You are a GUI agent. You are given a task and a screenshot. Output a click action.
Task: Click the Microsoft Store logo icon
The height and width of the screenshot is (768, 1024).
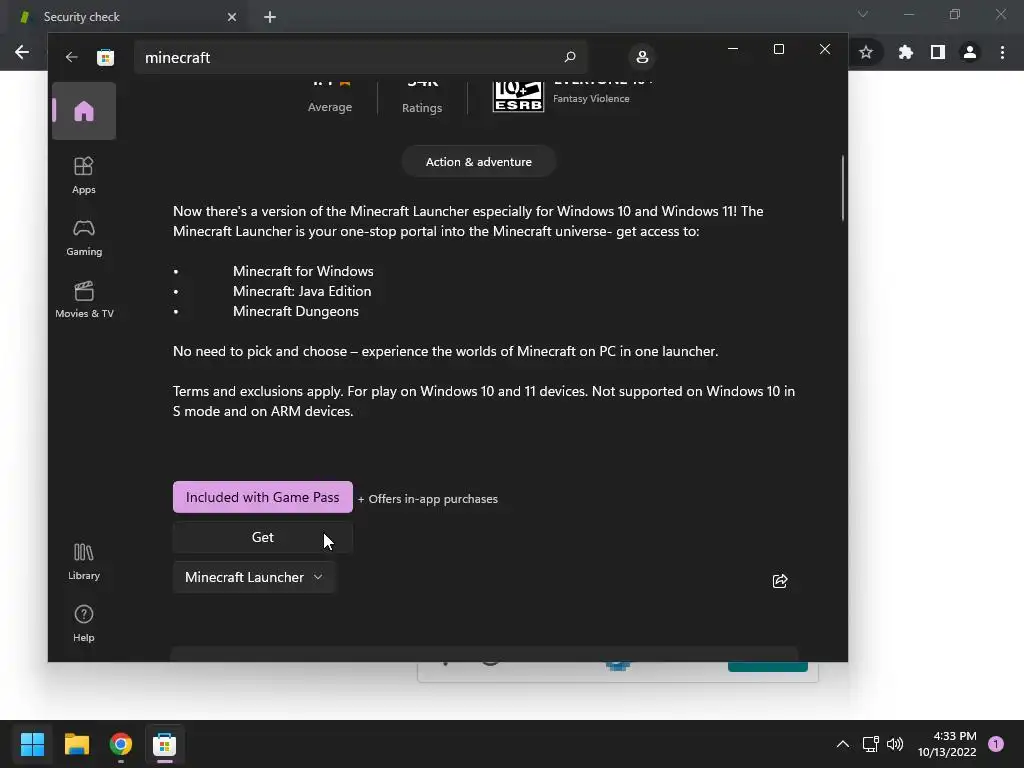point(105,57)
